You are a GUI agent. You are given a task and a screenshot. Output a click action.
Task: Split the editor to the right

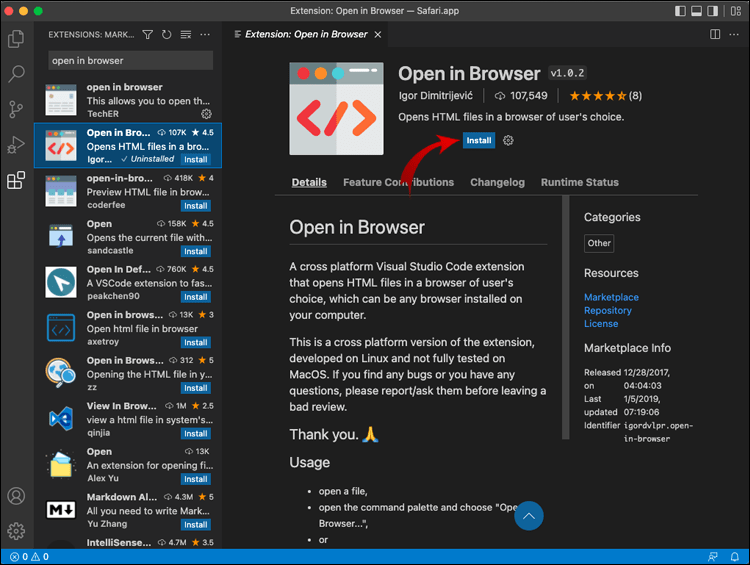[x=715, y=34]
